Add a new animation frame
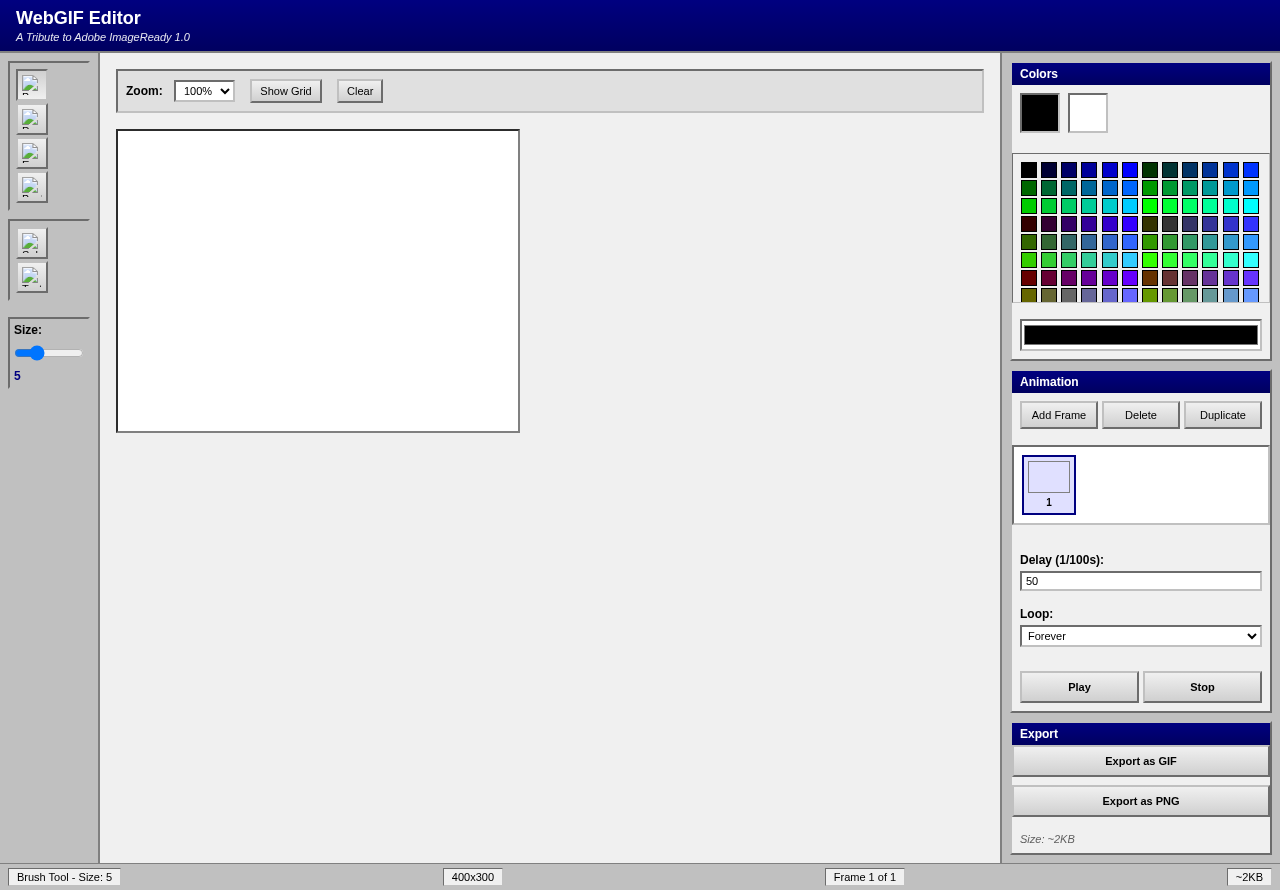This screenshot has width=1280, height=890. coord(1058,414)
